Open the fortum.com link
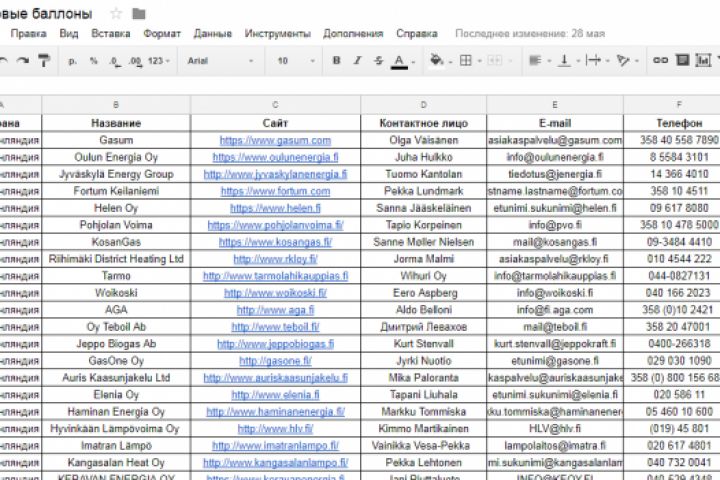The image size is (720, 480). 275,191
